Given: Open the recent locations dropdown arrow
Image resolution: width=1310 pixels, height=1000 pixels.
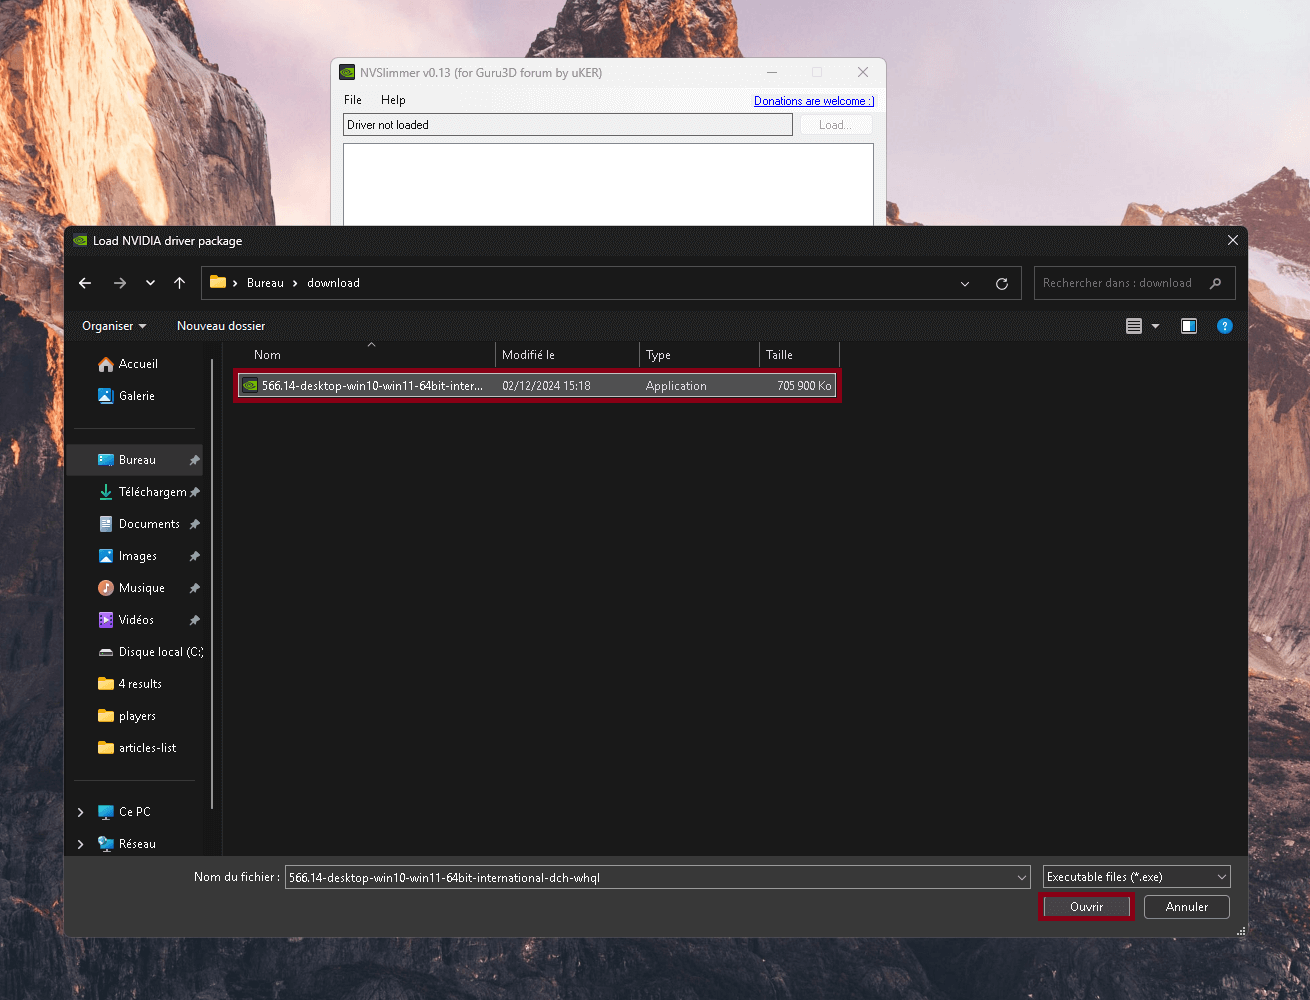Looking at the screenshot, I should coord(150,283).
